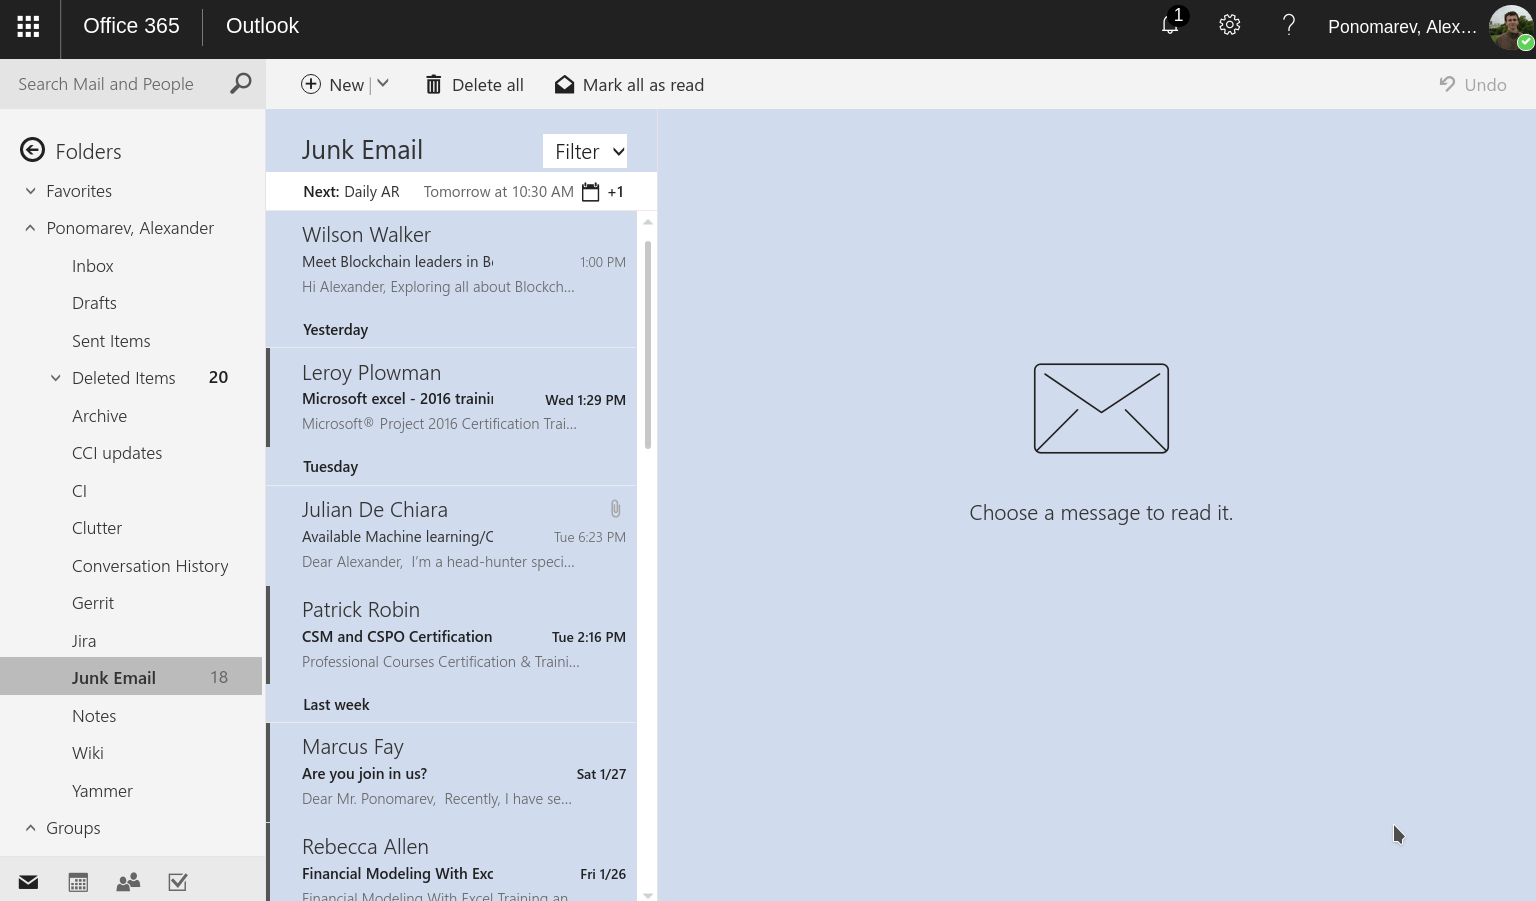Open the Filter dropdown
Viewport: 1536px width, 901px height.
(585, 151)
